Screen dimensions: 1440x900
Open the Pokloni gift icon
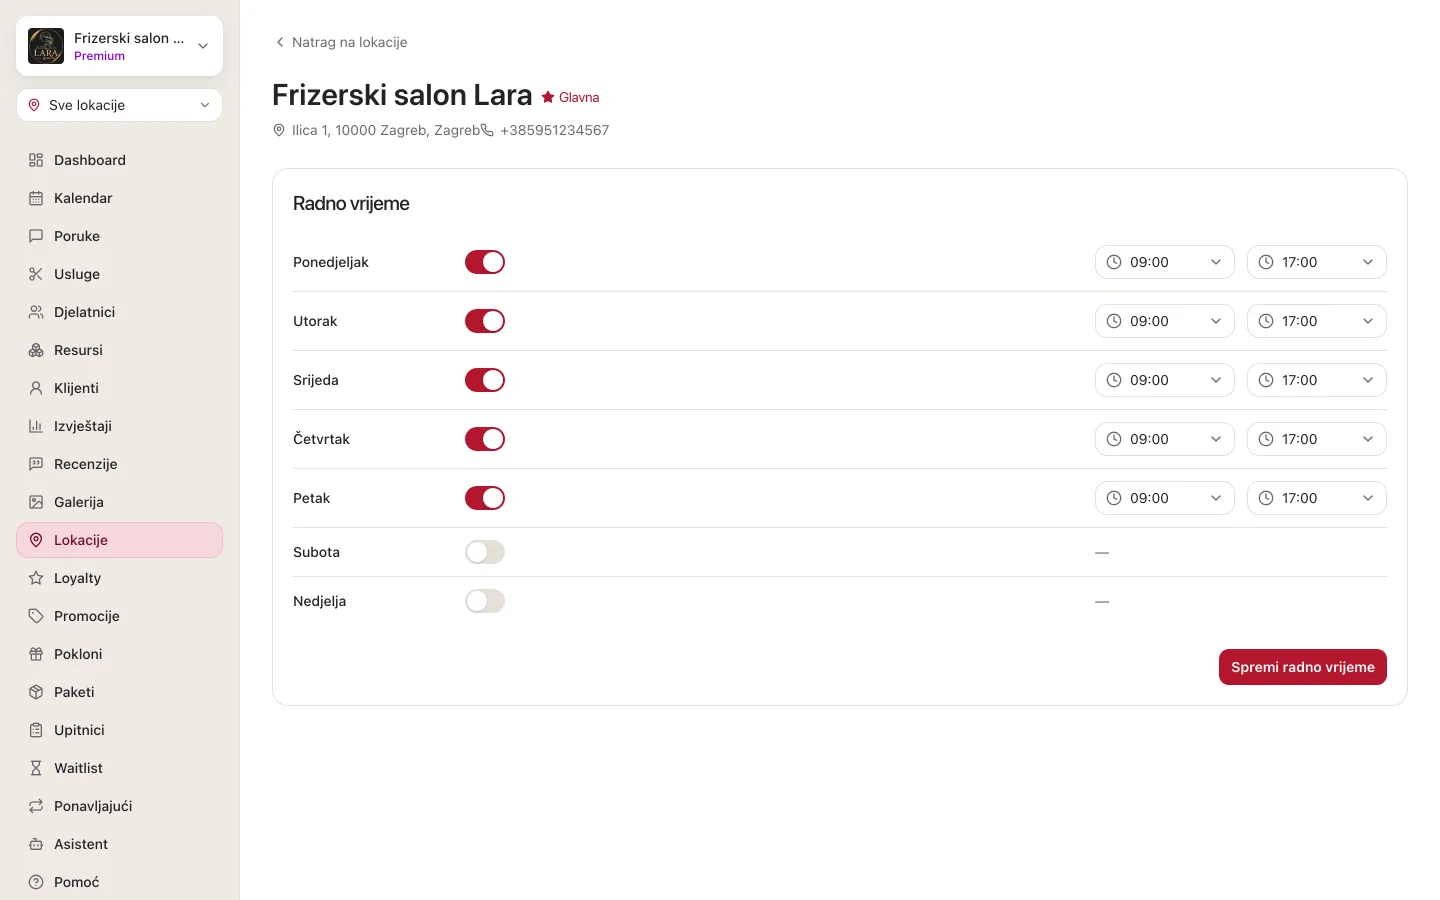[36, 654]
